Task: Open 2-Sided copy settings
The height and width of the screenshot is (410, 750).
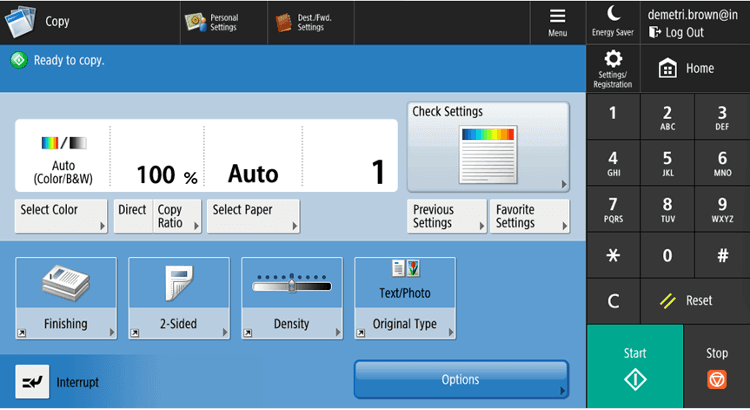Action: (x=179, y=299)
